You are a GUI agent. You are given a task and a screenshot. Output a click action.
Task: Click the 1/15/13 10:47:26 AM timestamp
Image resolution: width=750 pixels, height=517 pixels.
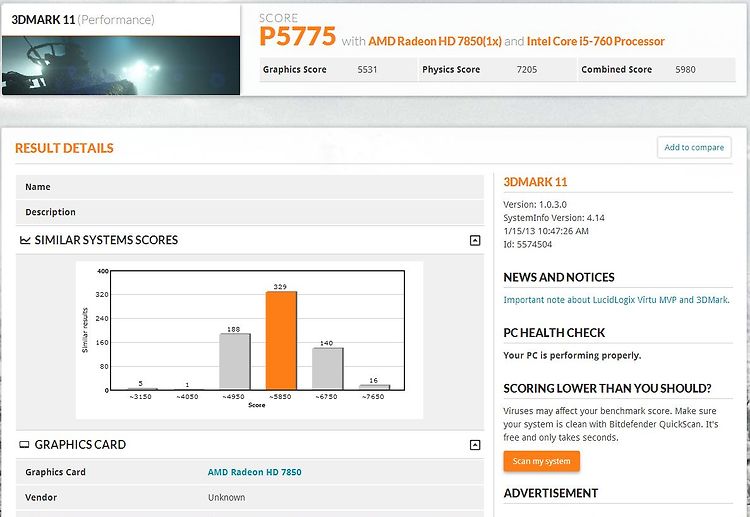tap(546, 231)
